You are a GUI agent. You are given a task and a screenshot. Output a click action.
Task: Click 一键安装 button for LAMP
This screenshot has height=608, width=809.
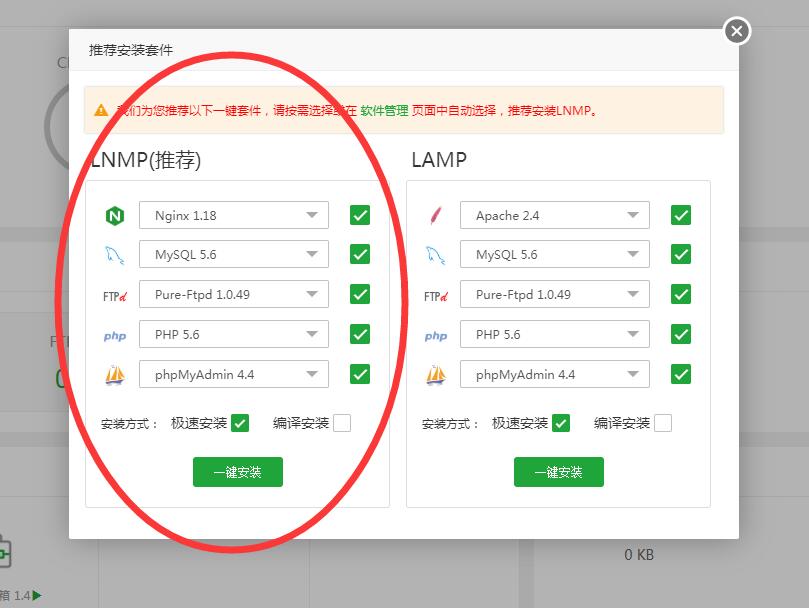[559, 472]
